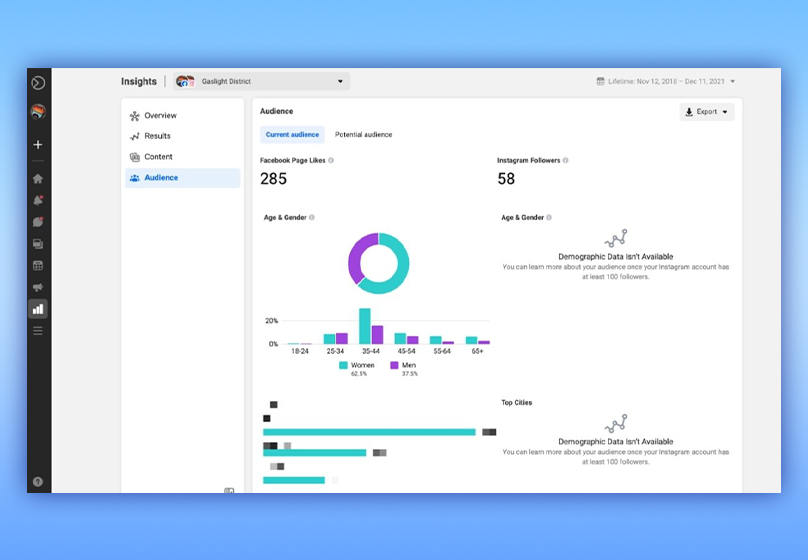
Task: Open the Lifetime date range dropdown
Action: coord(666,81)
